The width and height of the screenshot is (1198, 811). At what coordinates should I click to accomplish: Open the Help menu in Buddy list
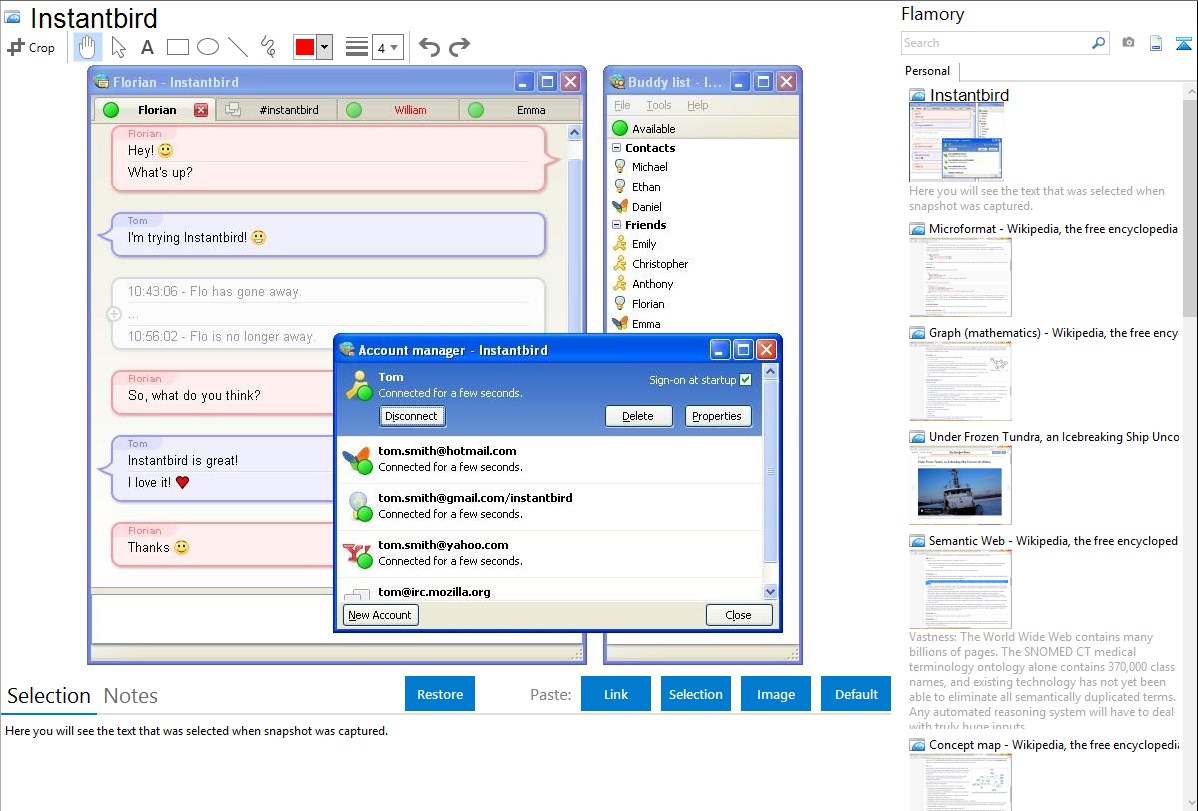pyautogui.click(x=697, y=105)
